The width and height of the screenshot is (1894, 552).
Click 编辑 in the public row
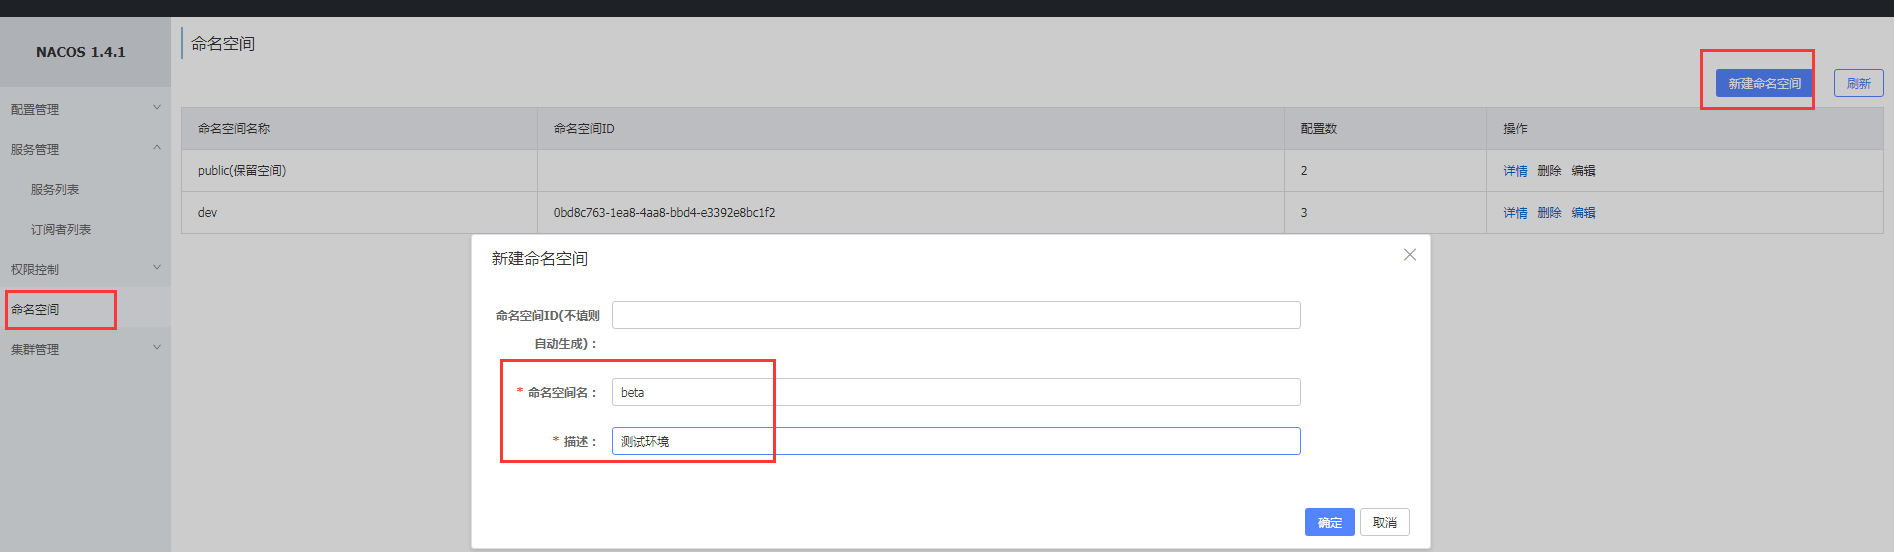[1583, 171]
